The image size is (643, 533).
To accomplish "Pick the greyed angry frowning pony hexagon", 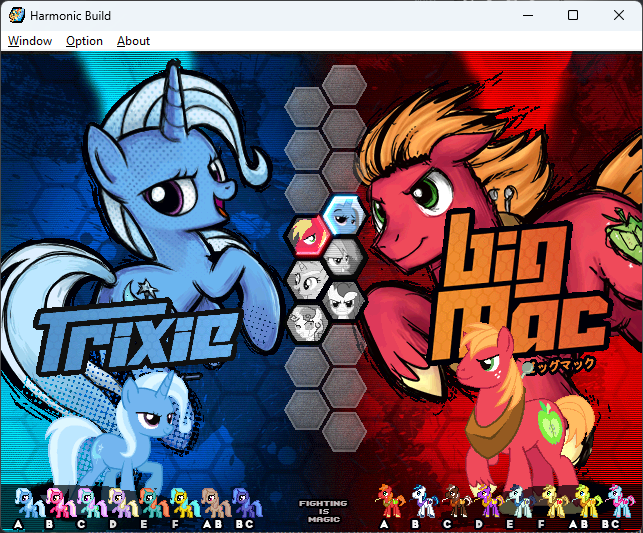I will (x=344, y=302).
